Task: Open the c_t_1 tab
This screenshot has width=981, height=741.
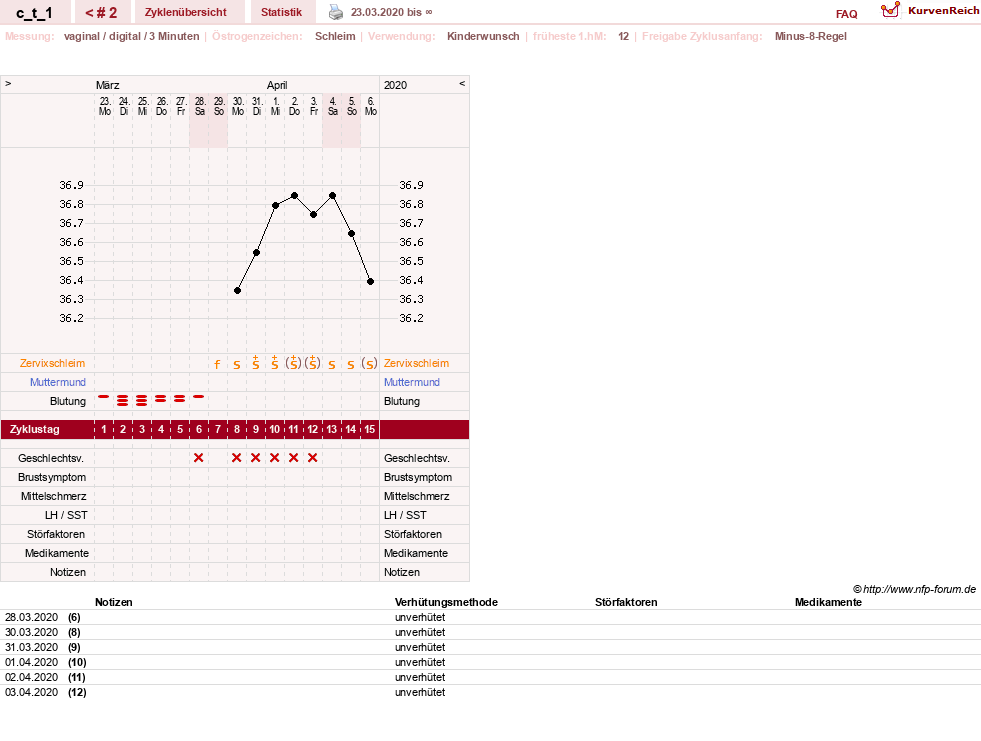Action: 34,13
